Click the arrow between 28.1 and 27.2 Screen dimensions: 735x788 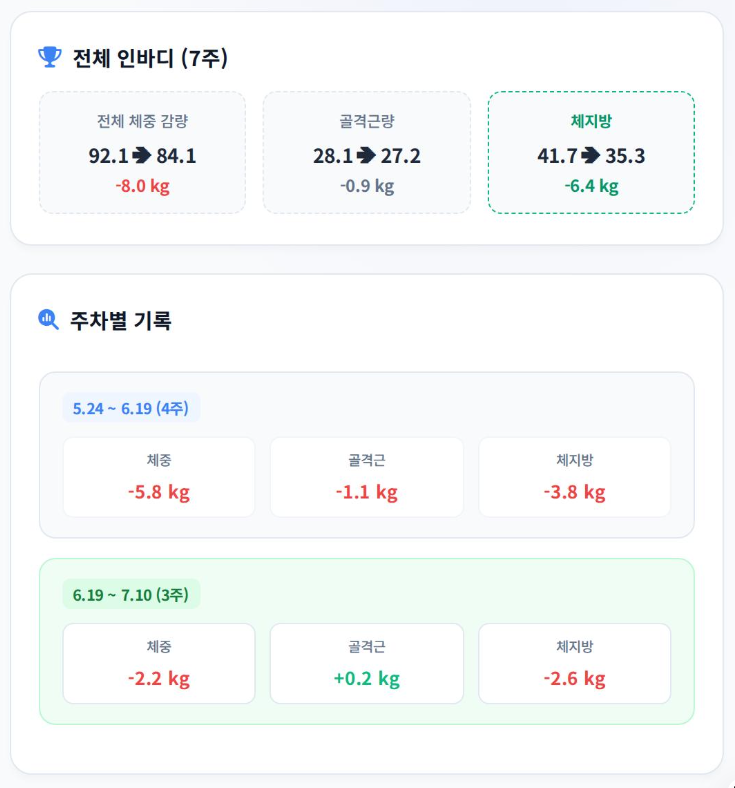366,155
